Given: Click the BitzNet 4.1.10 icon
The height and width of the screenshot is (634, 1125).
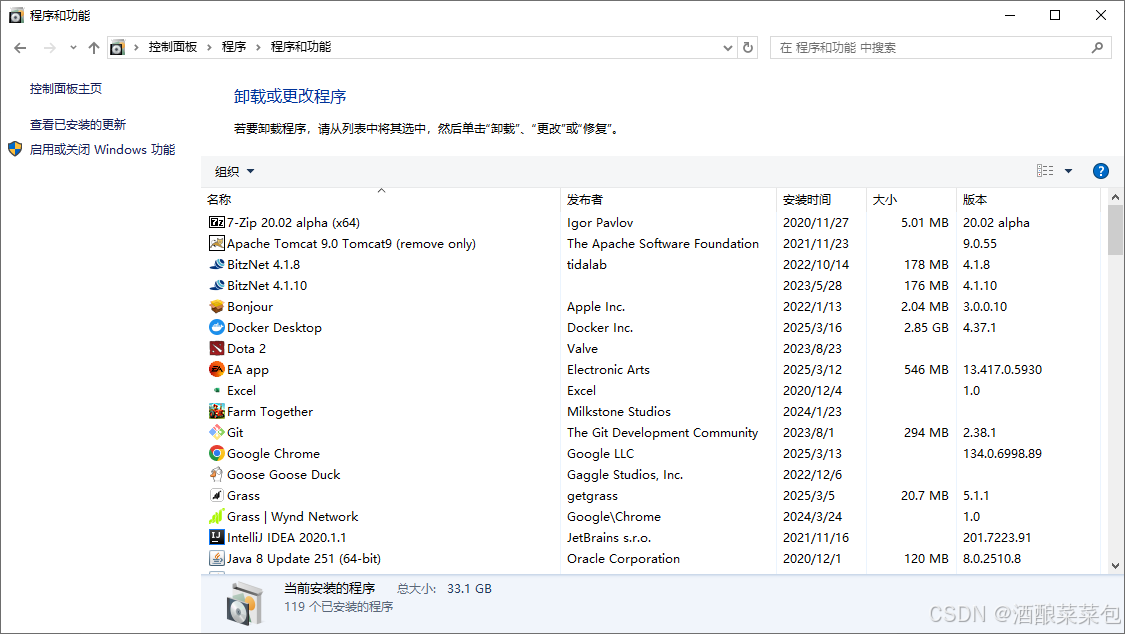Looking at the screenshot, I should 217,285.
